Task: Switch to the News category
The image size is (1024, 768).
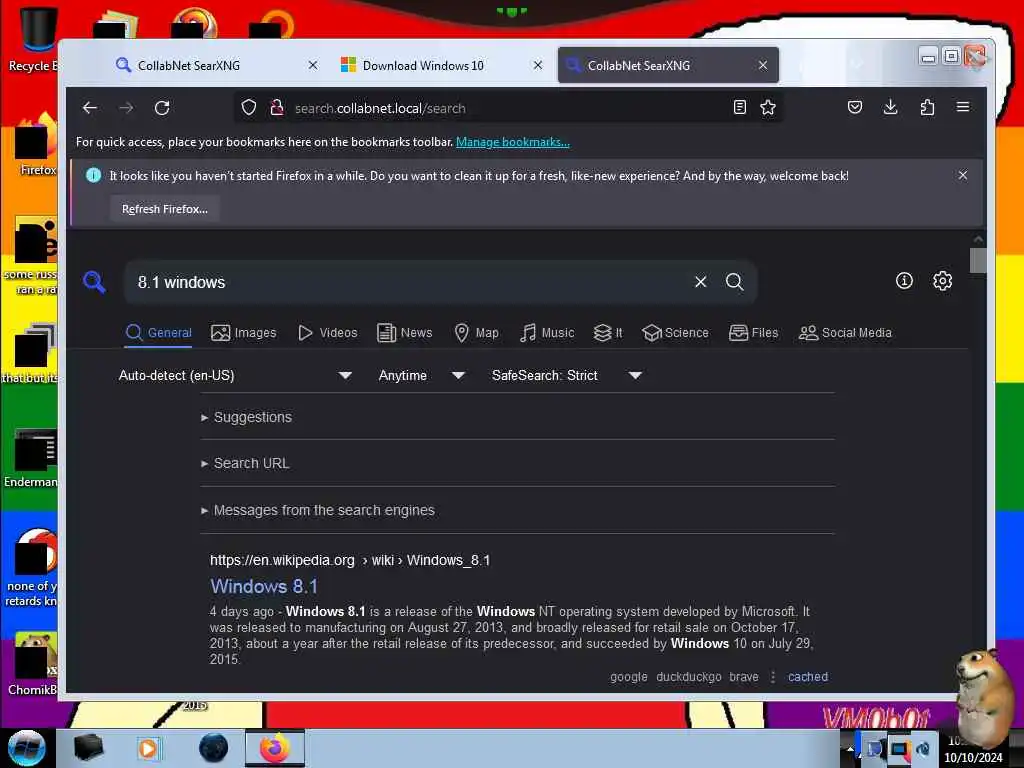Action: 404,333
